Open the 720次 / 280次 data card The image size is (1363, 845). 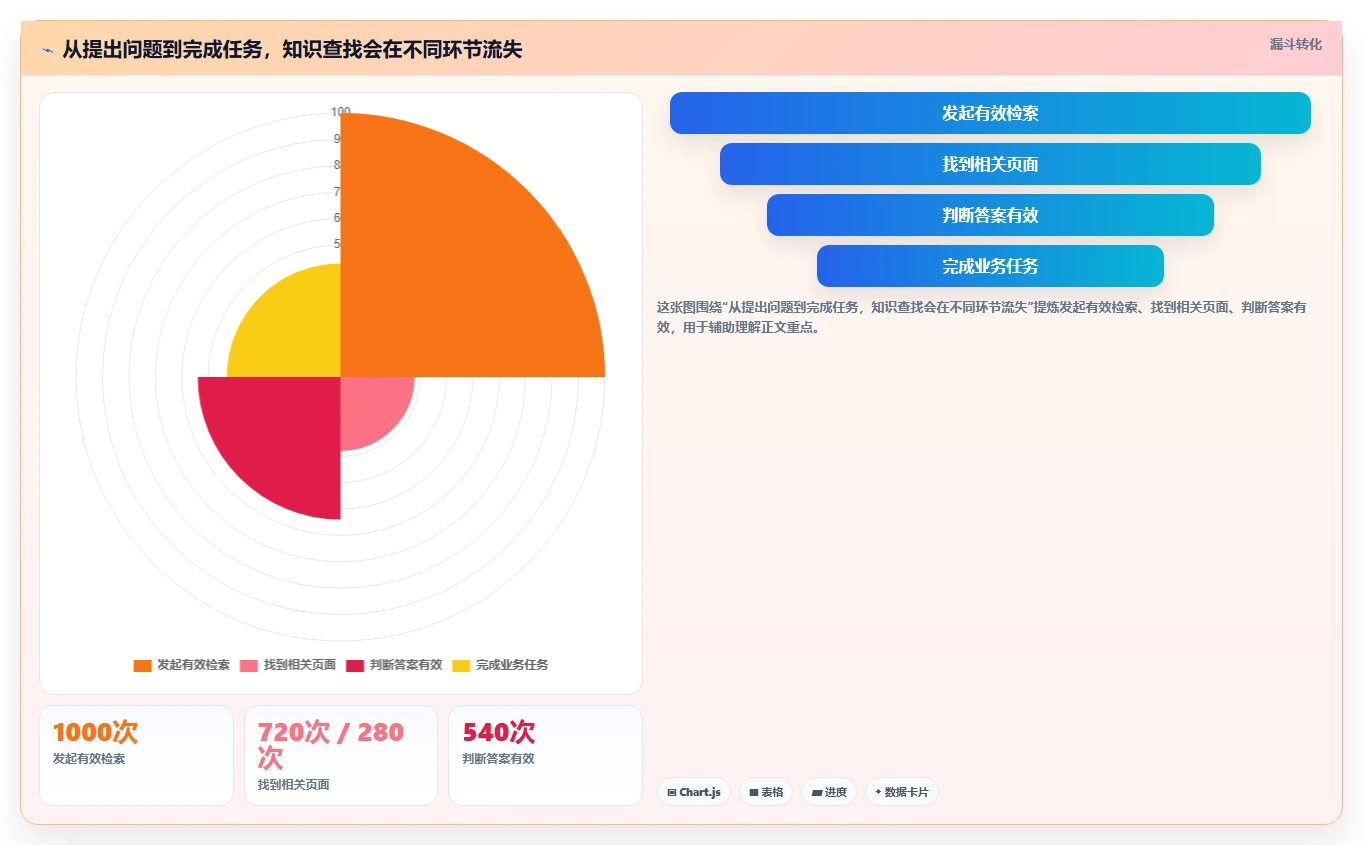(x=341, y=755)
